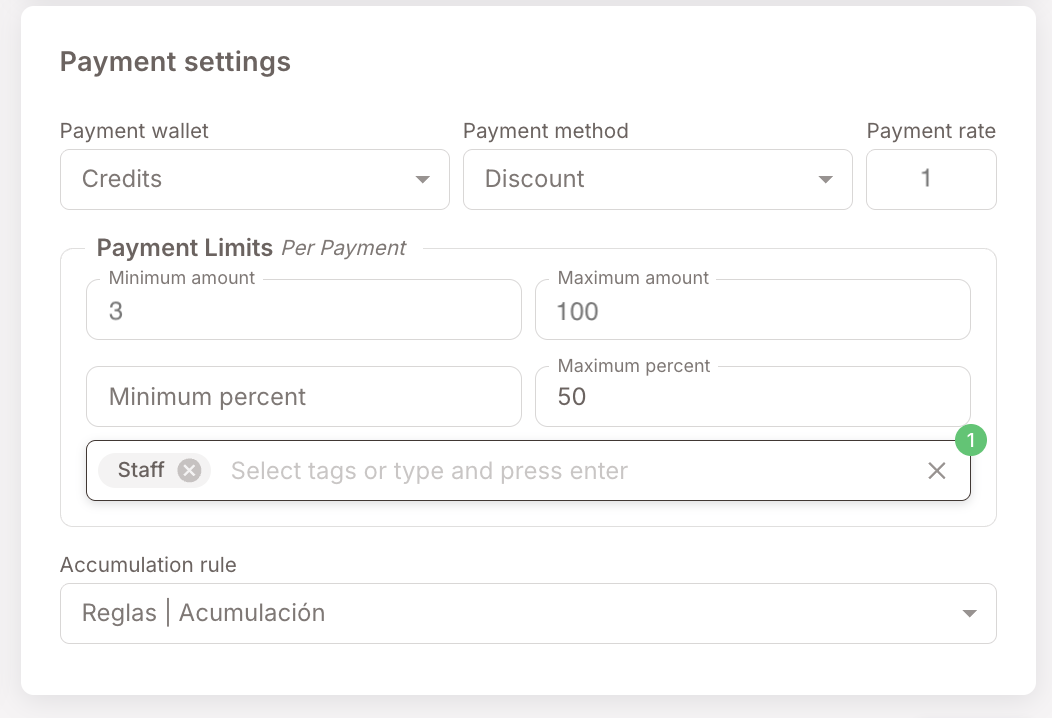Screen dimensions: 1052x718
Task: Click the Payment method label
Action: coord(545,131)
